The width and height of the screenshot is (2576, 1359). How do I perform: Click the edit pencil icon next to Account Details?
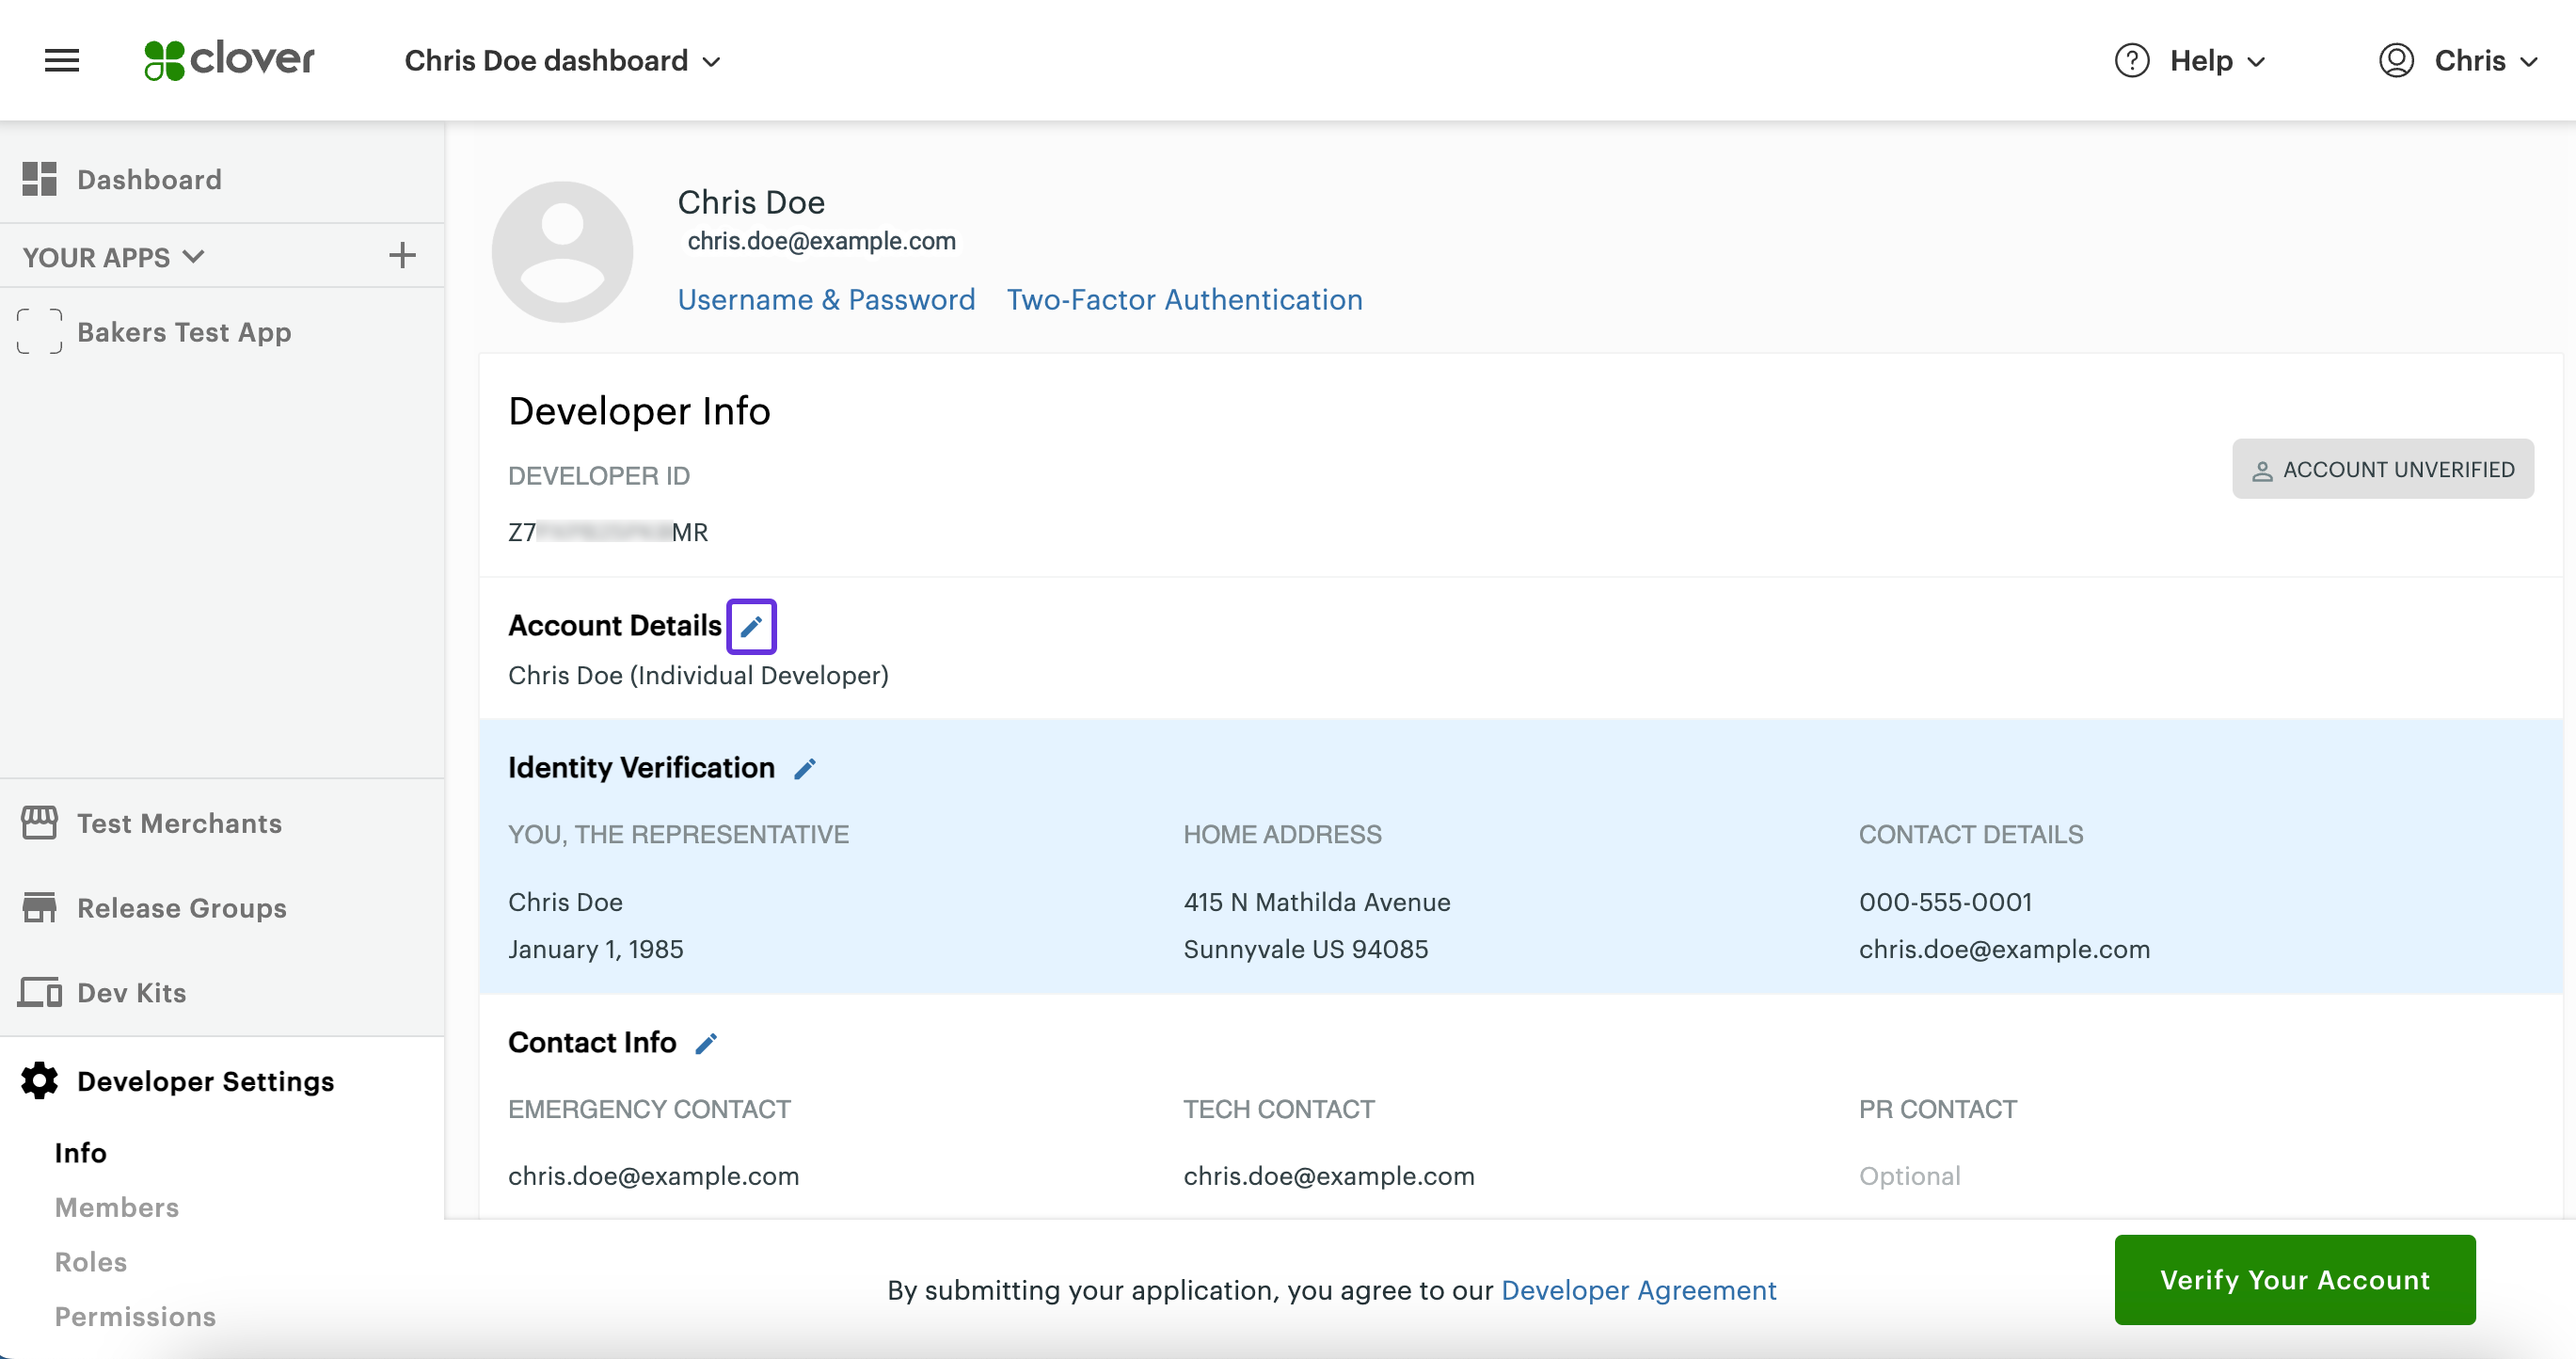point(750,626)
